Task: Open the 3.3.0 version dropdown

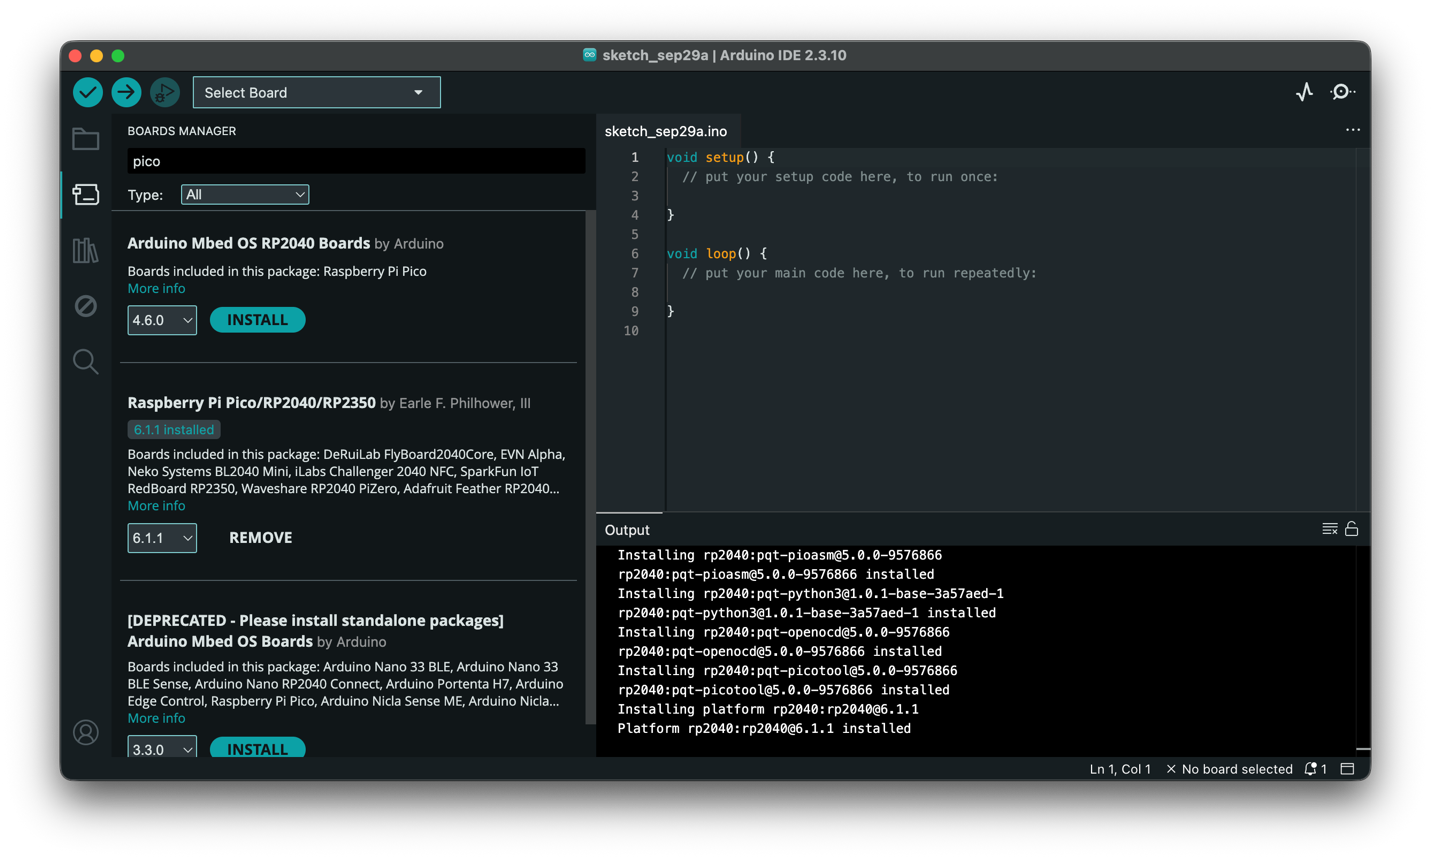Action: click(x=162, y=748)
